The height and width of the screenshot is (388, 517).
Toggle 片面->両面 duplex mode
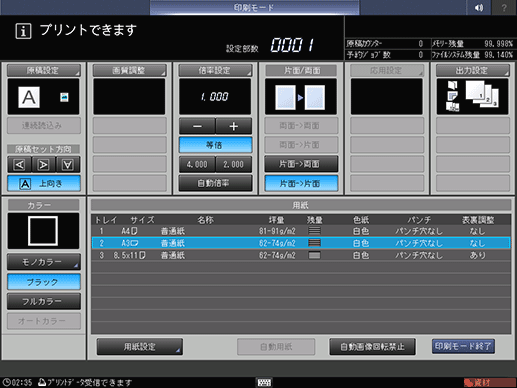[x=301, y=164]
